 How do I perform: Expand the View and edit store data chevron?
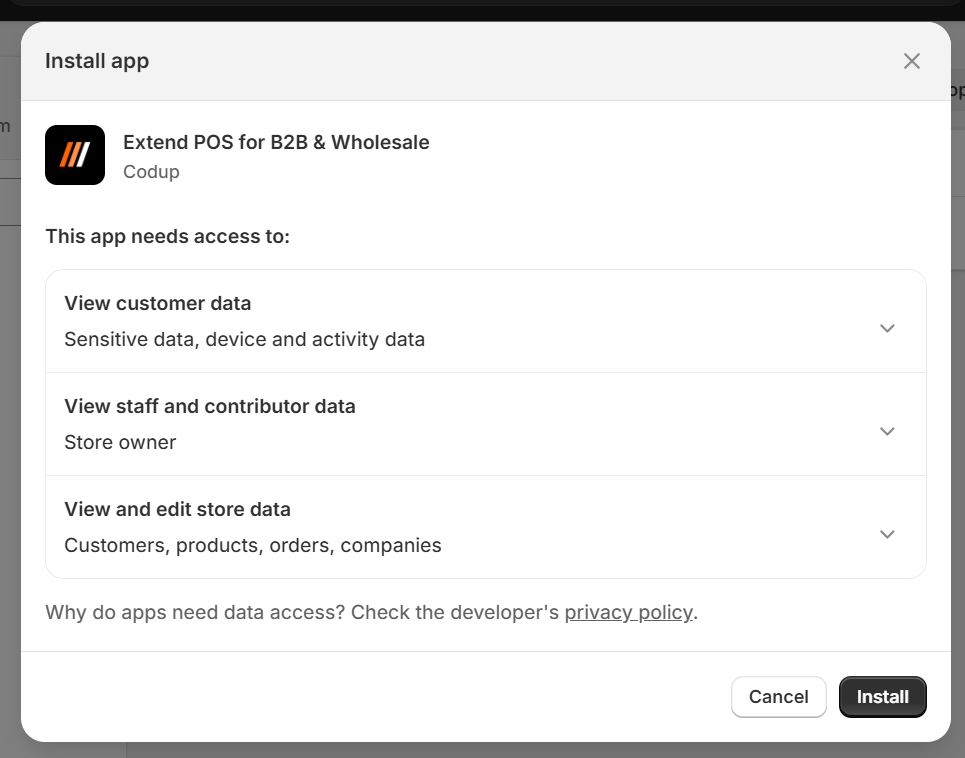(x=887, y=534)
